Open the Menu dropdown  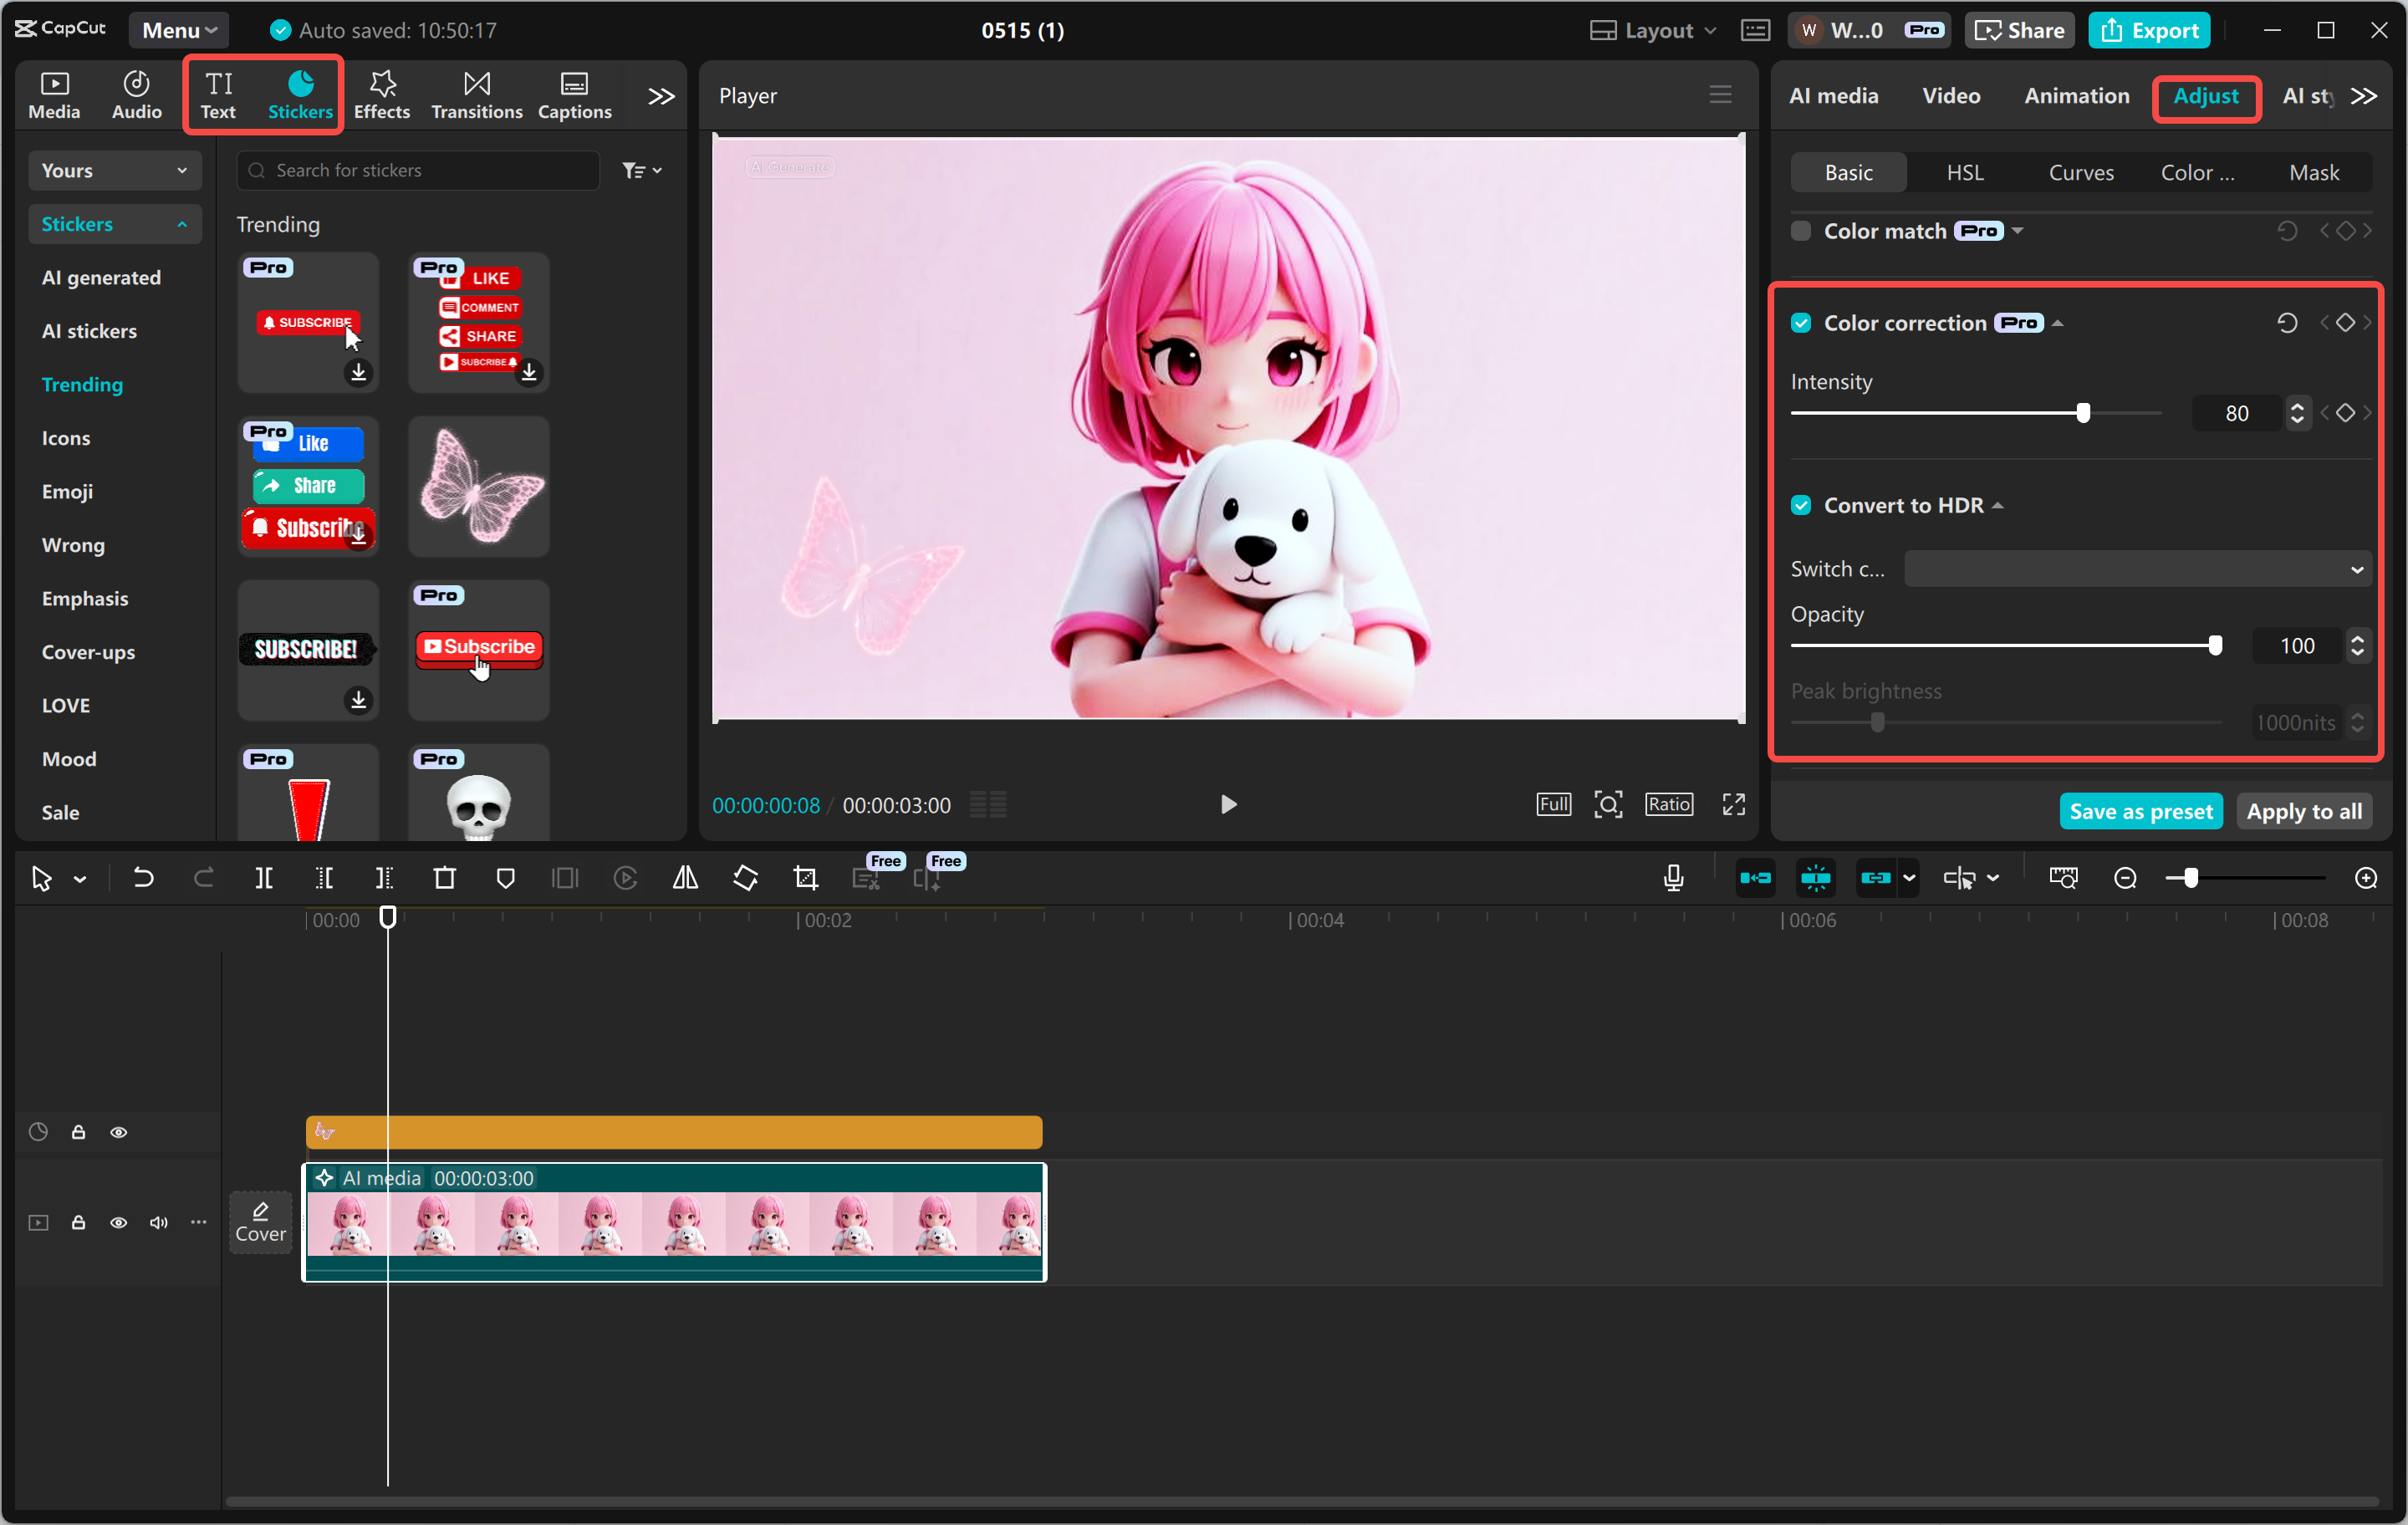(x=179, y=30)
